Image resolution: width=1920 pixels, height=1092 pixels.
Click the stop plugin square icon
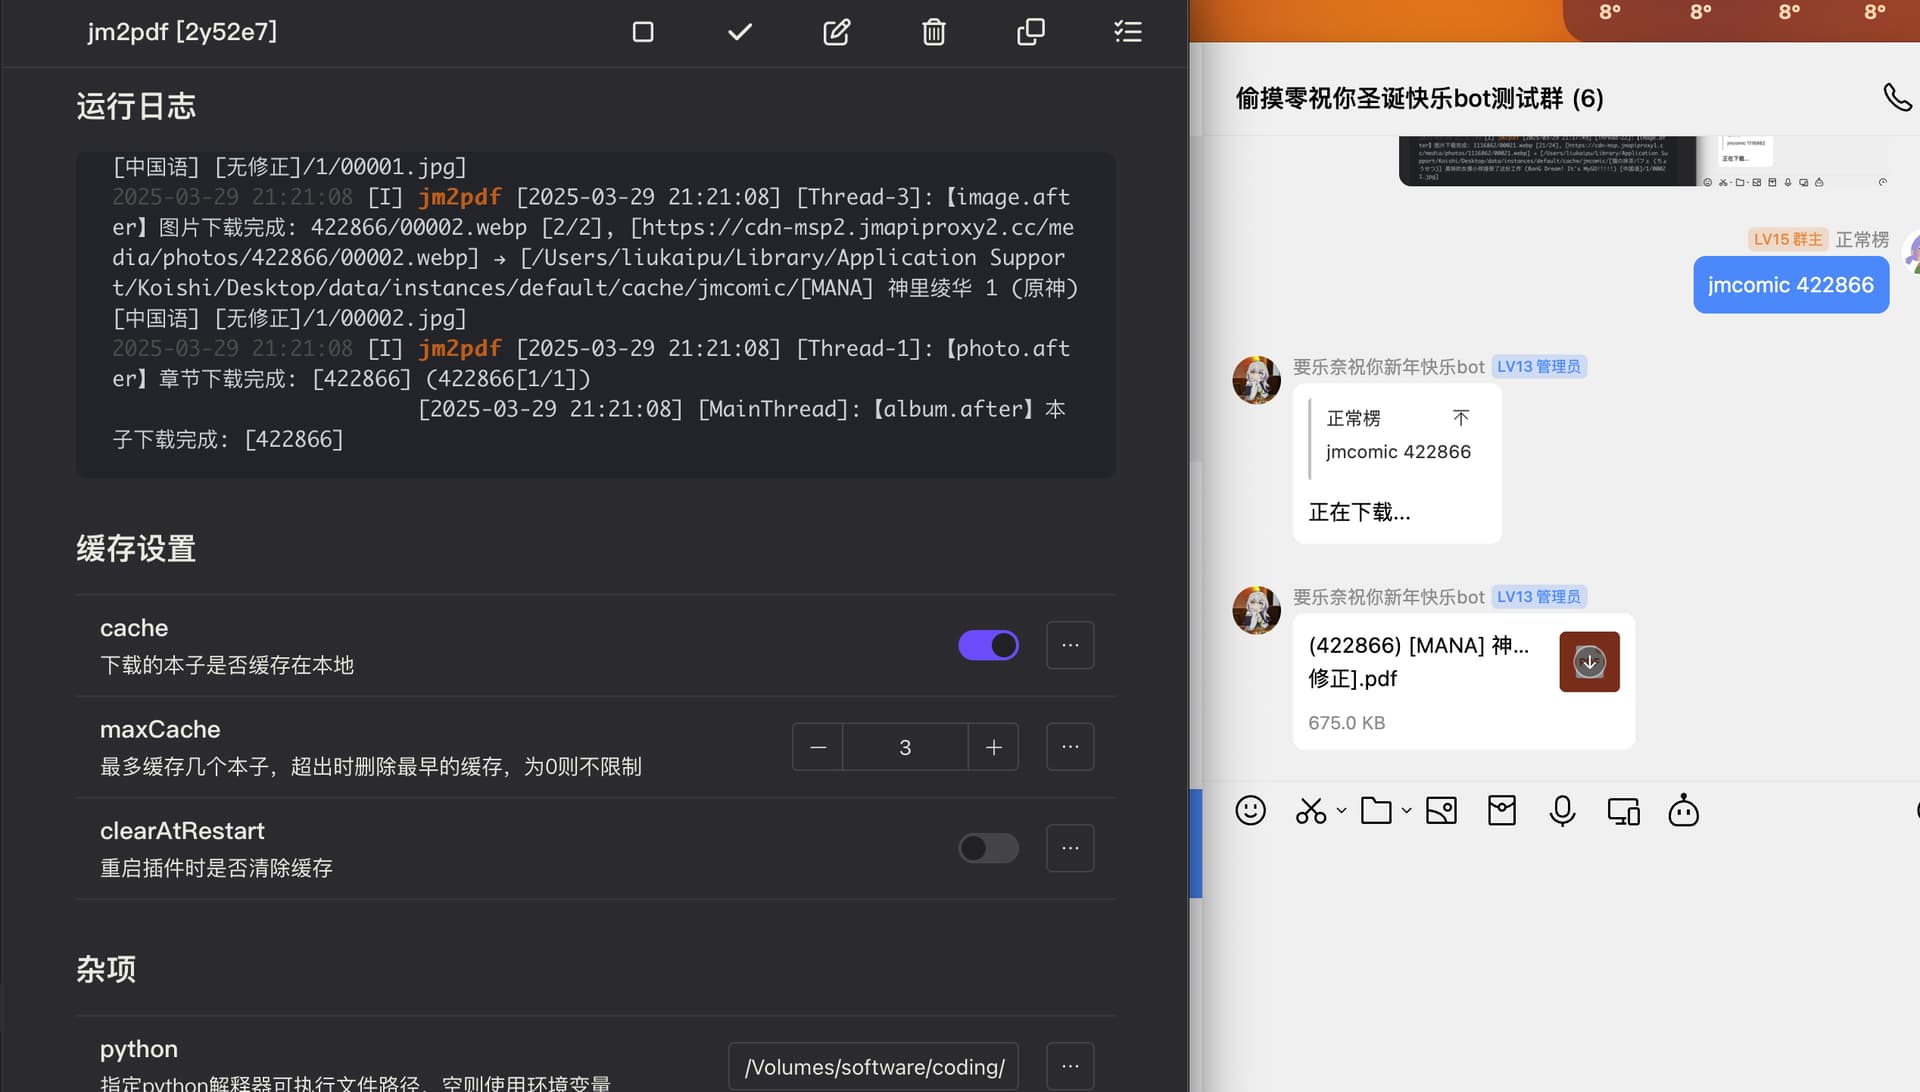[x=643, y=32]
